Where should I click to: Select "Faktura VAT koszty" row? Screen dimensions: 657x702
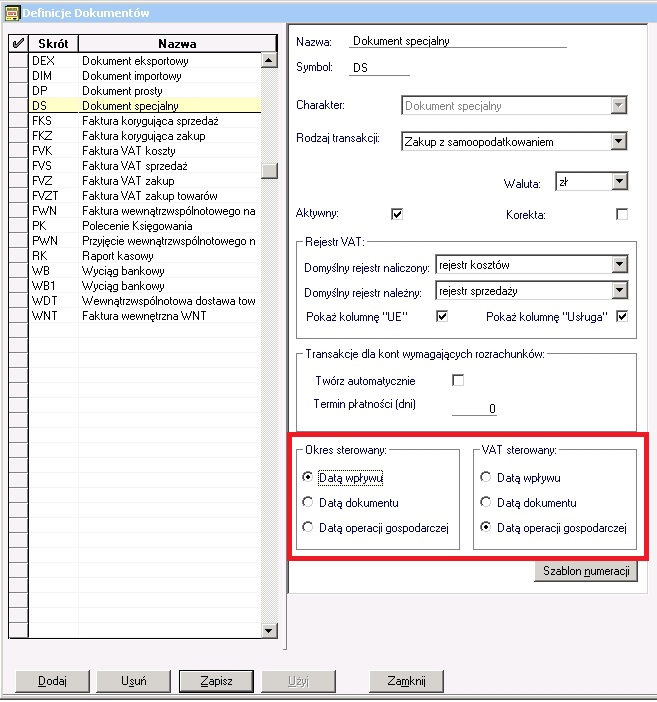(145, 150)
